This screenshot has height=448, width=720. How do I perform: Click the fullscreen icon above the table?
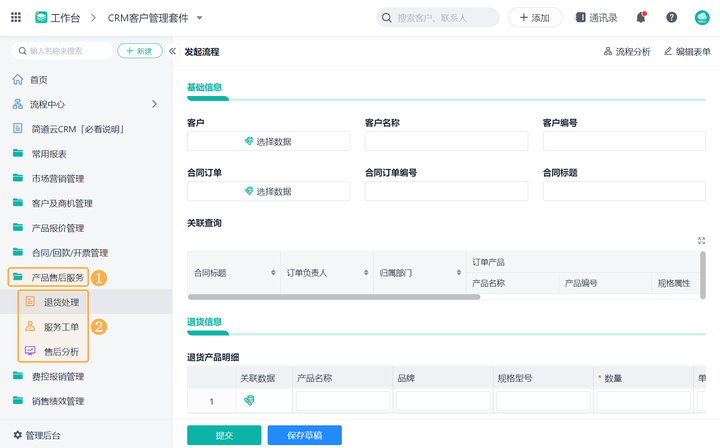pos(702,241)
